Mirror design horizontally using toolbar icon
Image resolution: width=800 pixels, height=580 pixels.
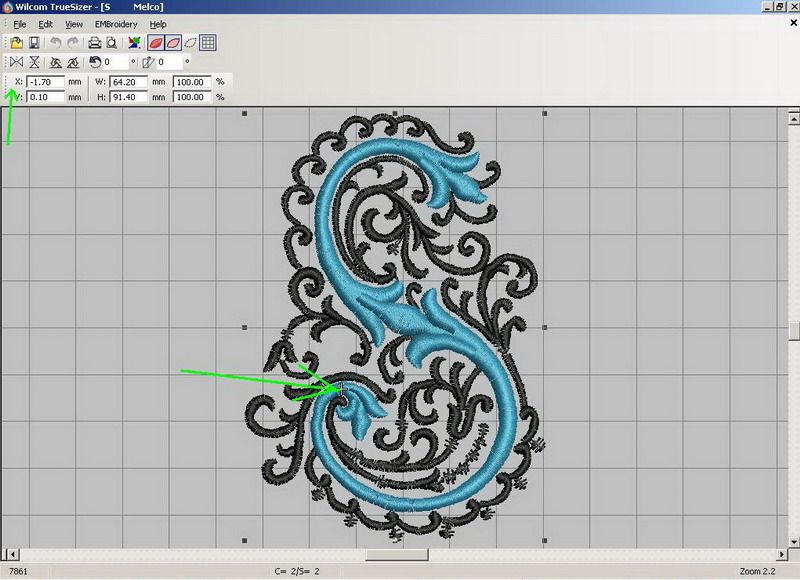click(x=16, y=62)
